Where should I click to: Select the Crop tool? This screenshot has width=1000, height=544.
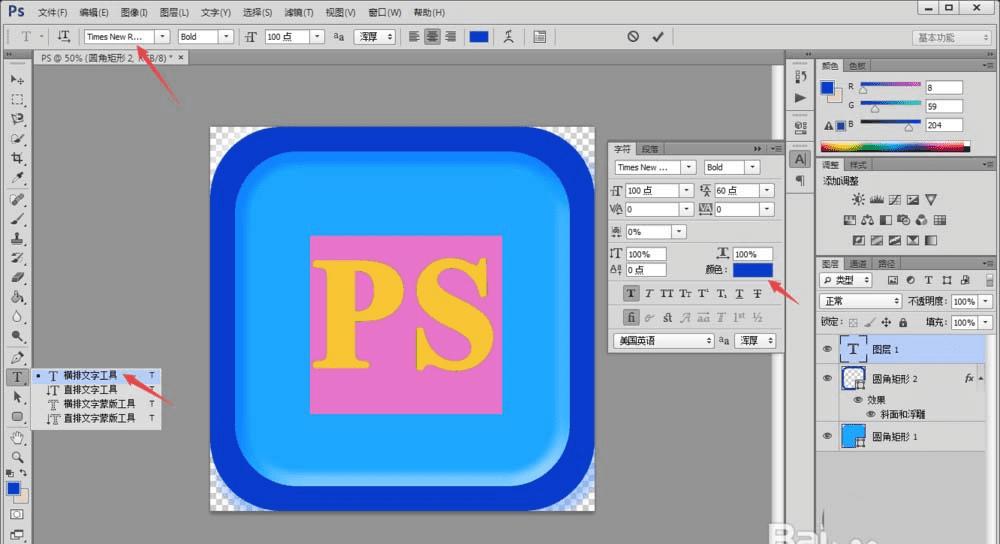pyautogui.click(x=17, y=158)
